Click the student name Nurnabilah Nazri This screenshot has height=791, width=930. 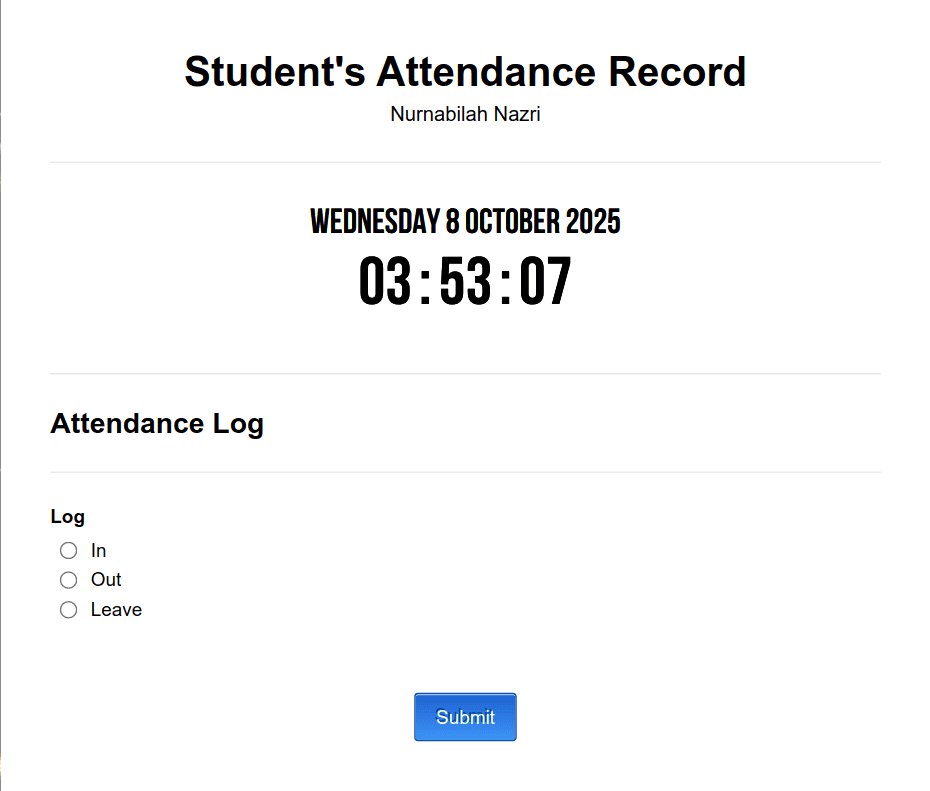coord(465,114)
